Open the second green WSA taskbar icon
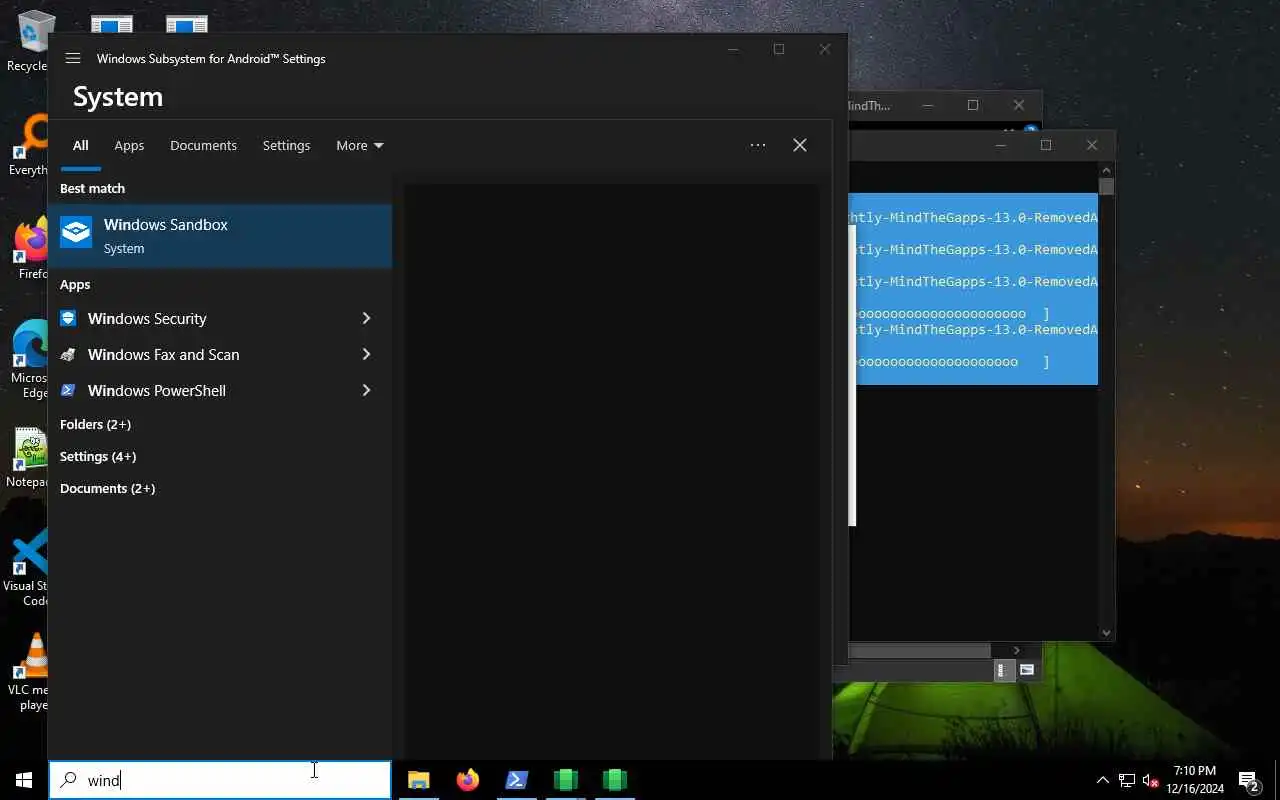Screen dimensions: 1280x800 pos(615,780)
